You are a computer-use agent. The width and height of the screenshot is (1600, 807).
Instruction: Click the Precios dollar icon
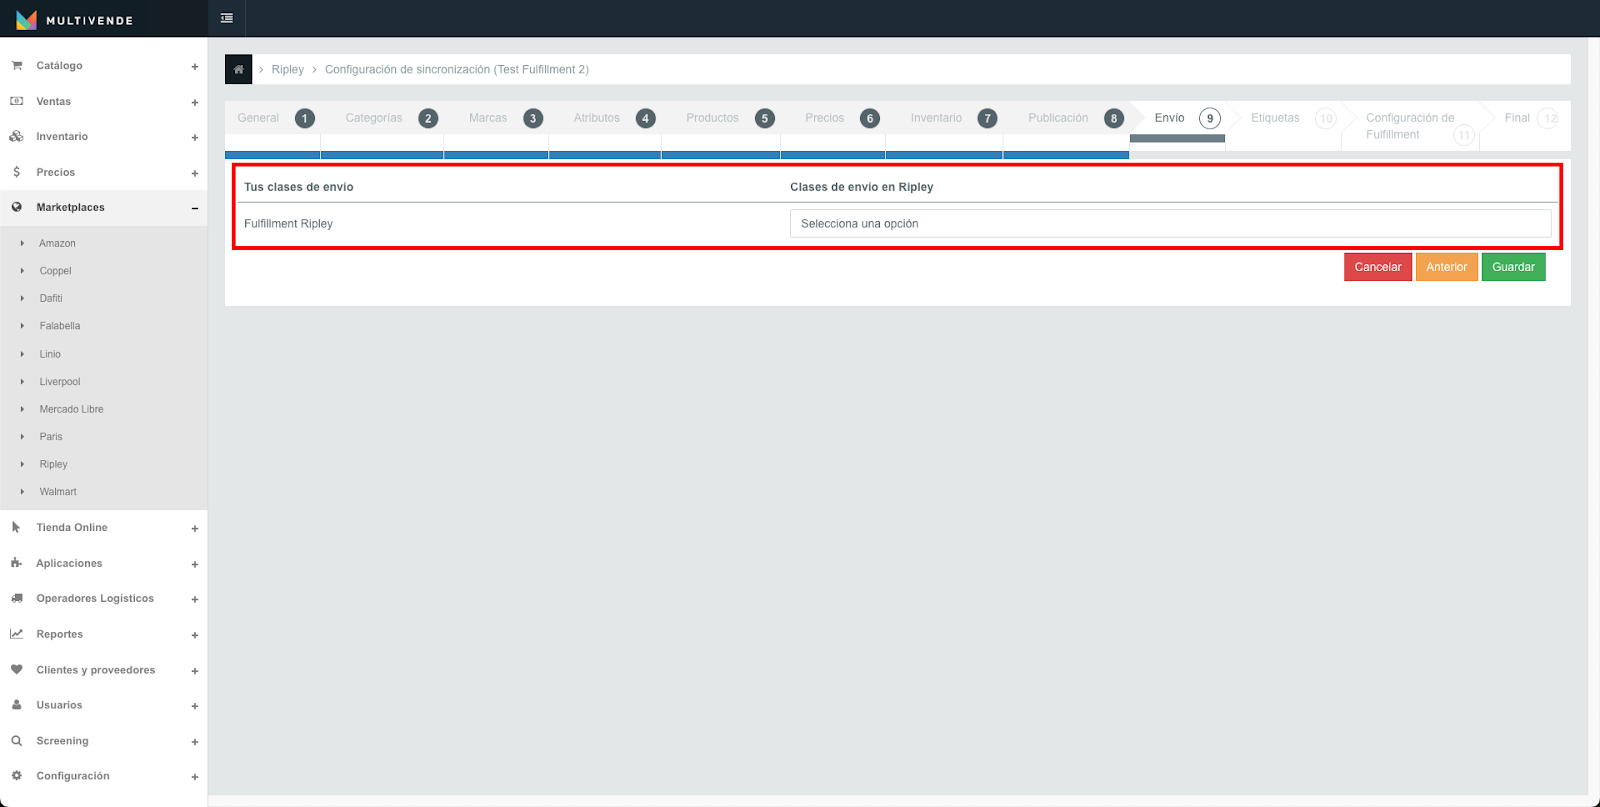click(x=16, y=172)
